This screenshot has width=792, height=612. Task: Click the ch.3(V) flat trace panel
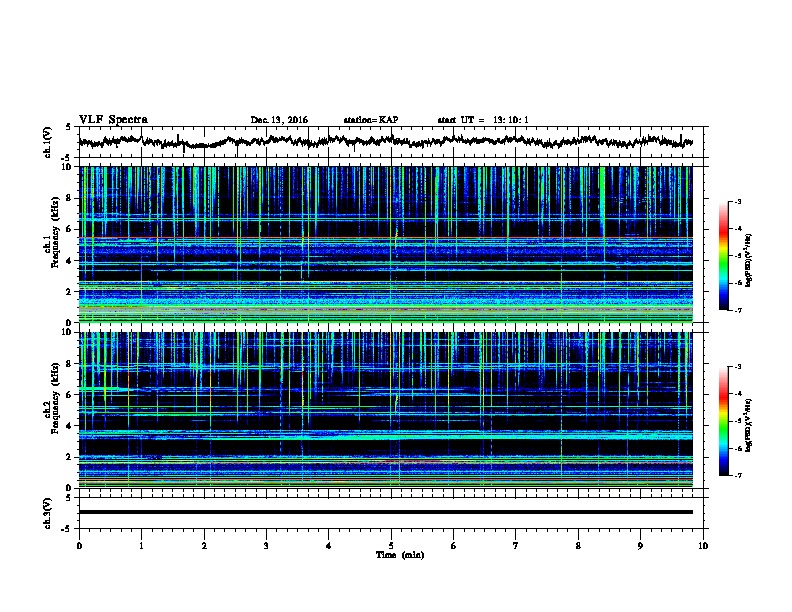[391, 513]
